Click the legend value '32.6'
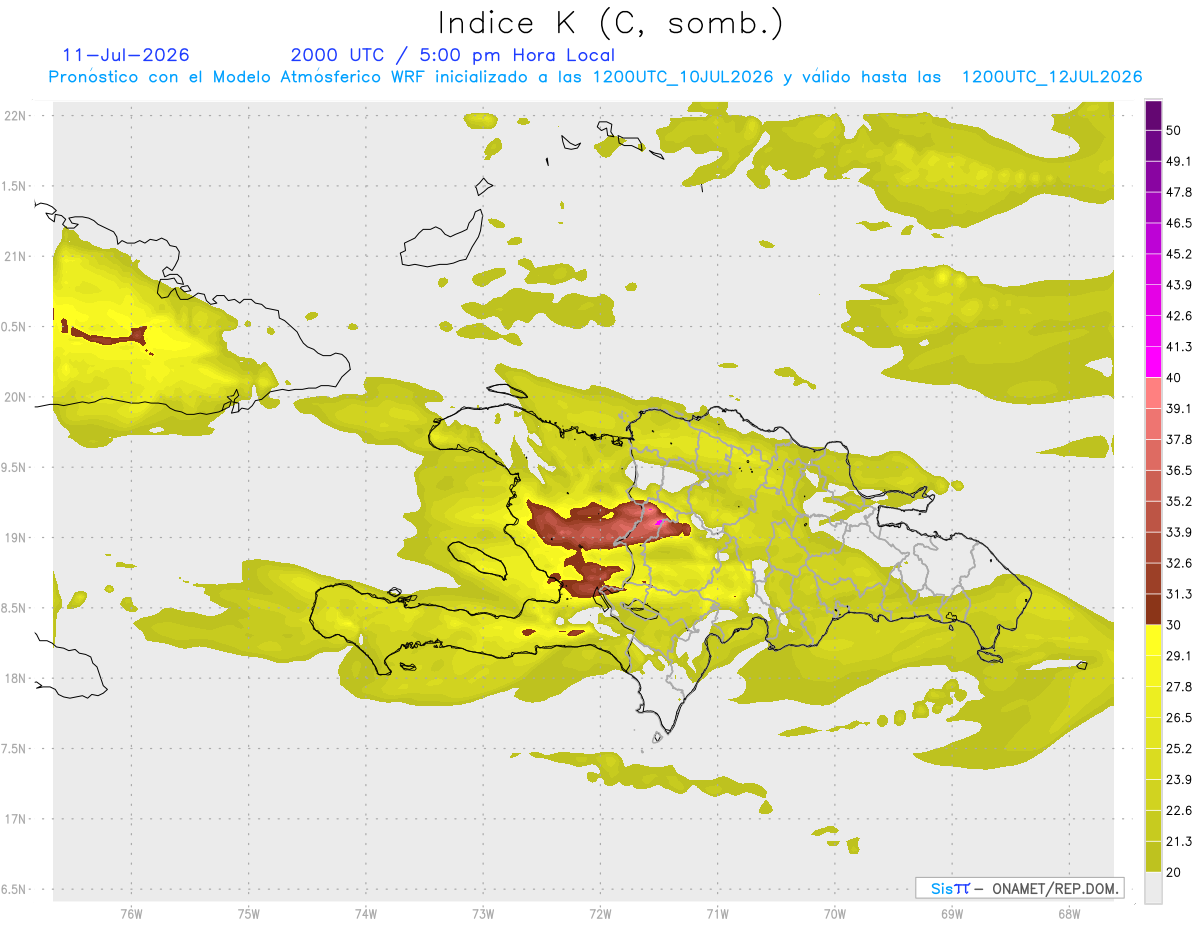1200x927 pixels. [x=1180, y=563]
